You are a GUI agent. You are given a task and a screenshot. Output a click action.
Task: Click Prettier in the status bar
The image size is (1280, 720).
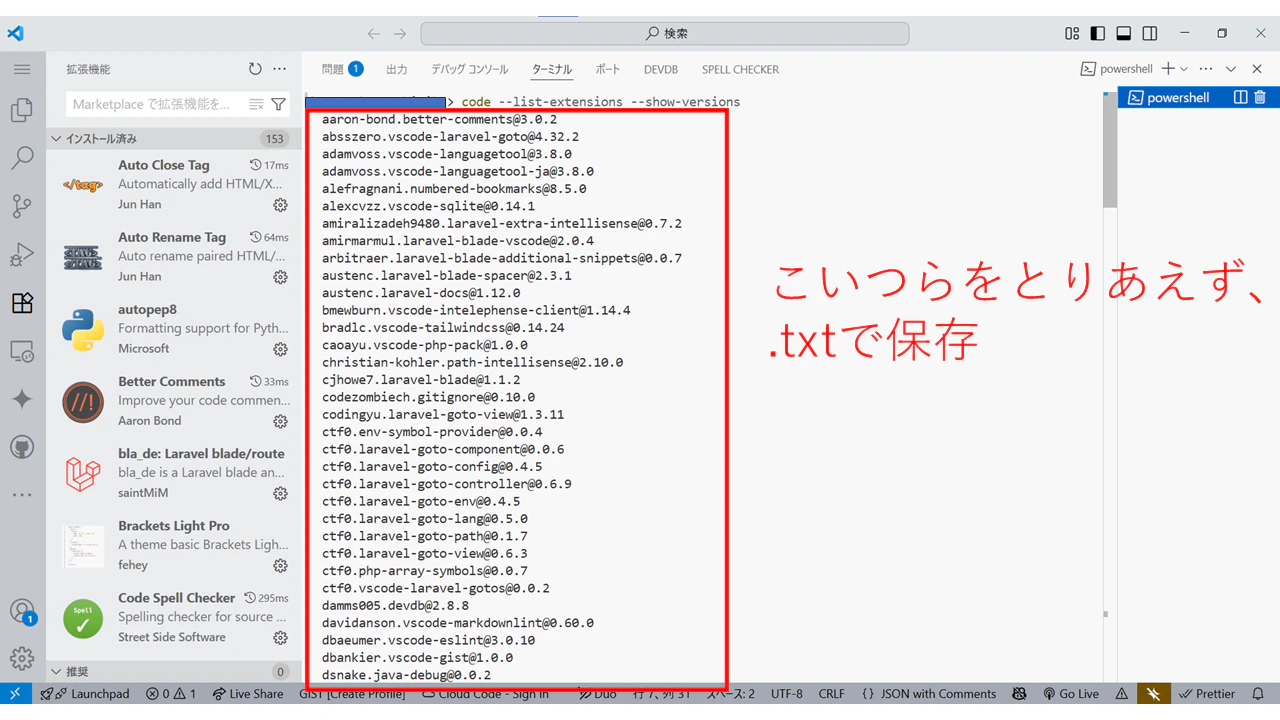coord(1207,694)
